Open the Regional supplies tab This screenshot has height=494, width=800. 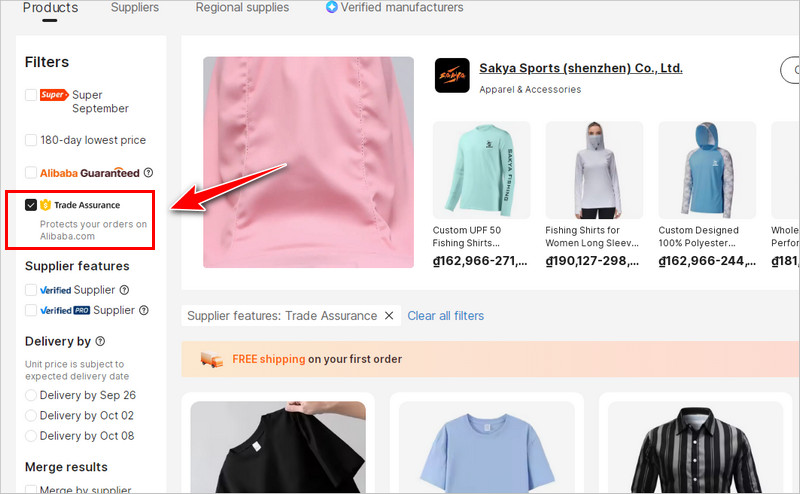pos(242,8)
